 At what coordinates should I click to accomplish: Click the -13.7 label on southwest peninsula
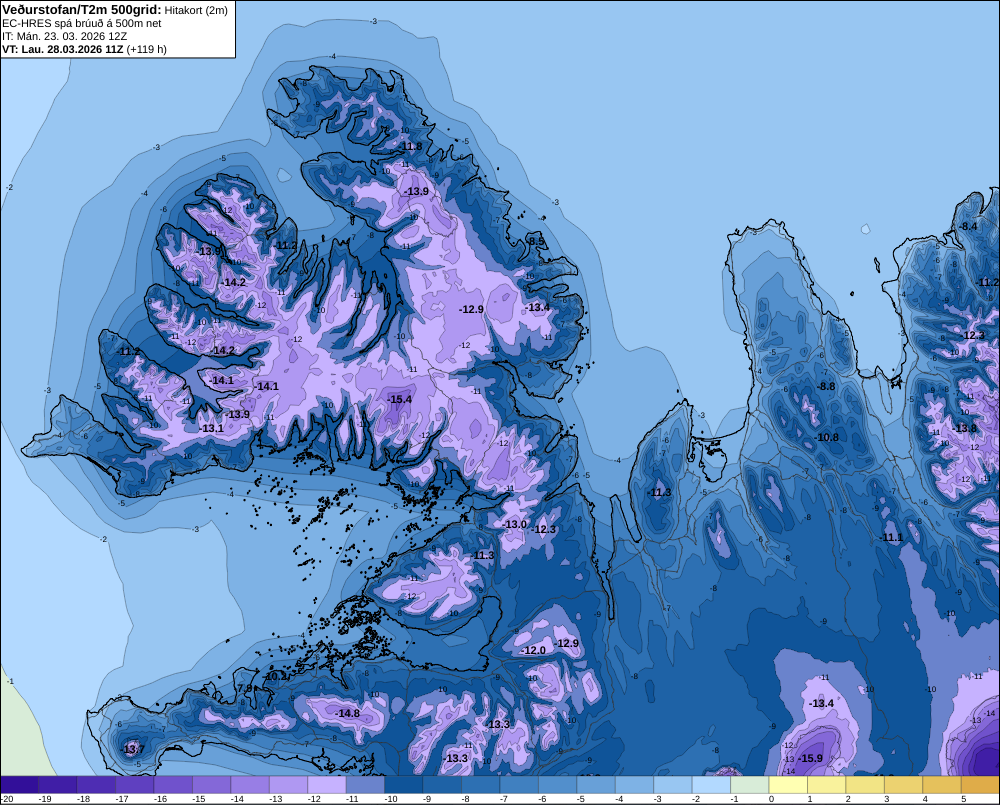click(133, 749)
